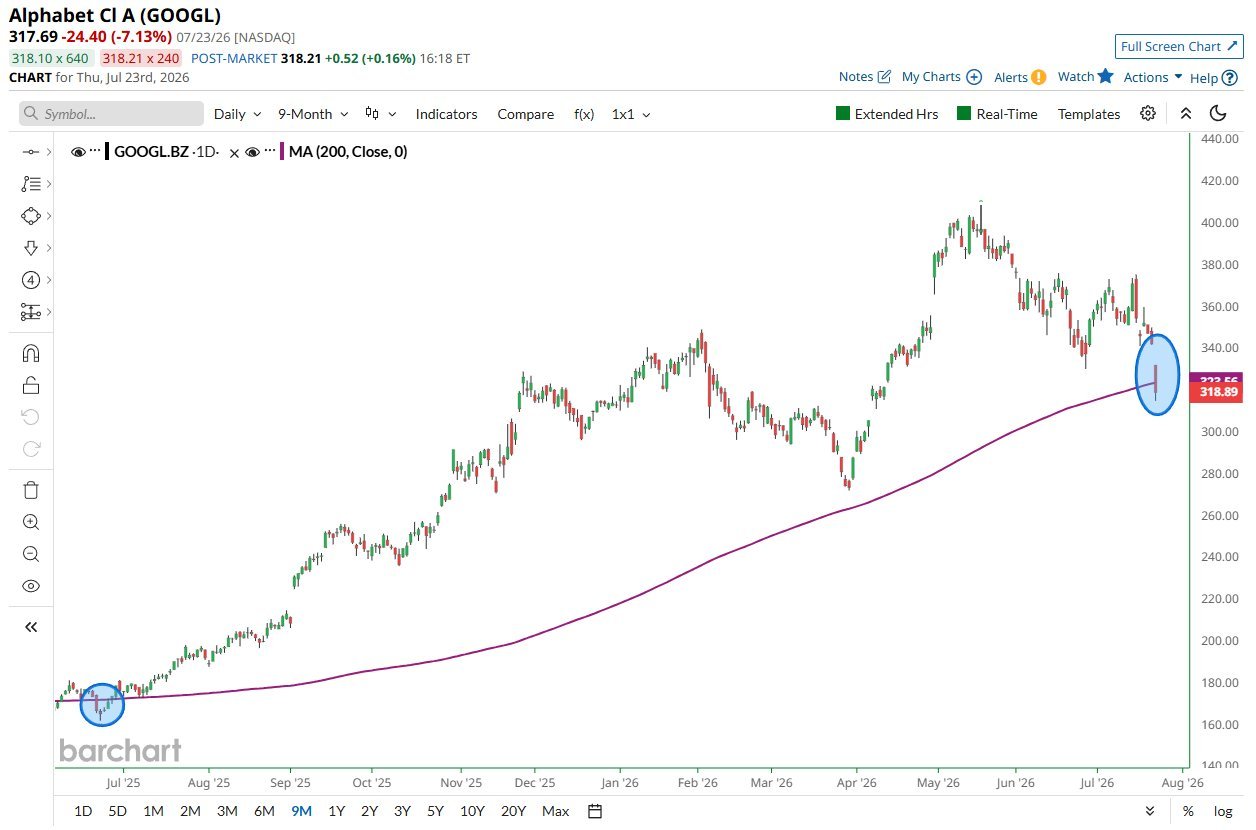The height and width of the screenshot is (830, 1256).
Task: Open the annotation list tool with node and lines icon
Action: coord(31,184)
